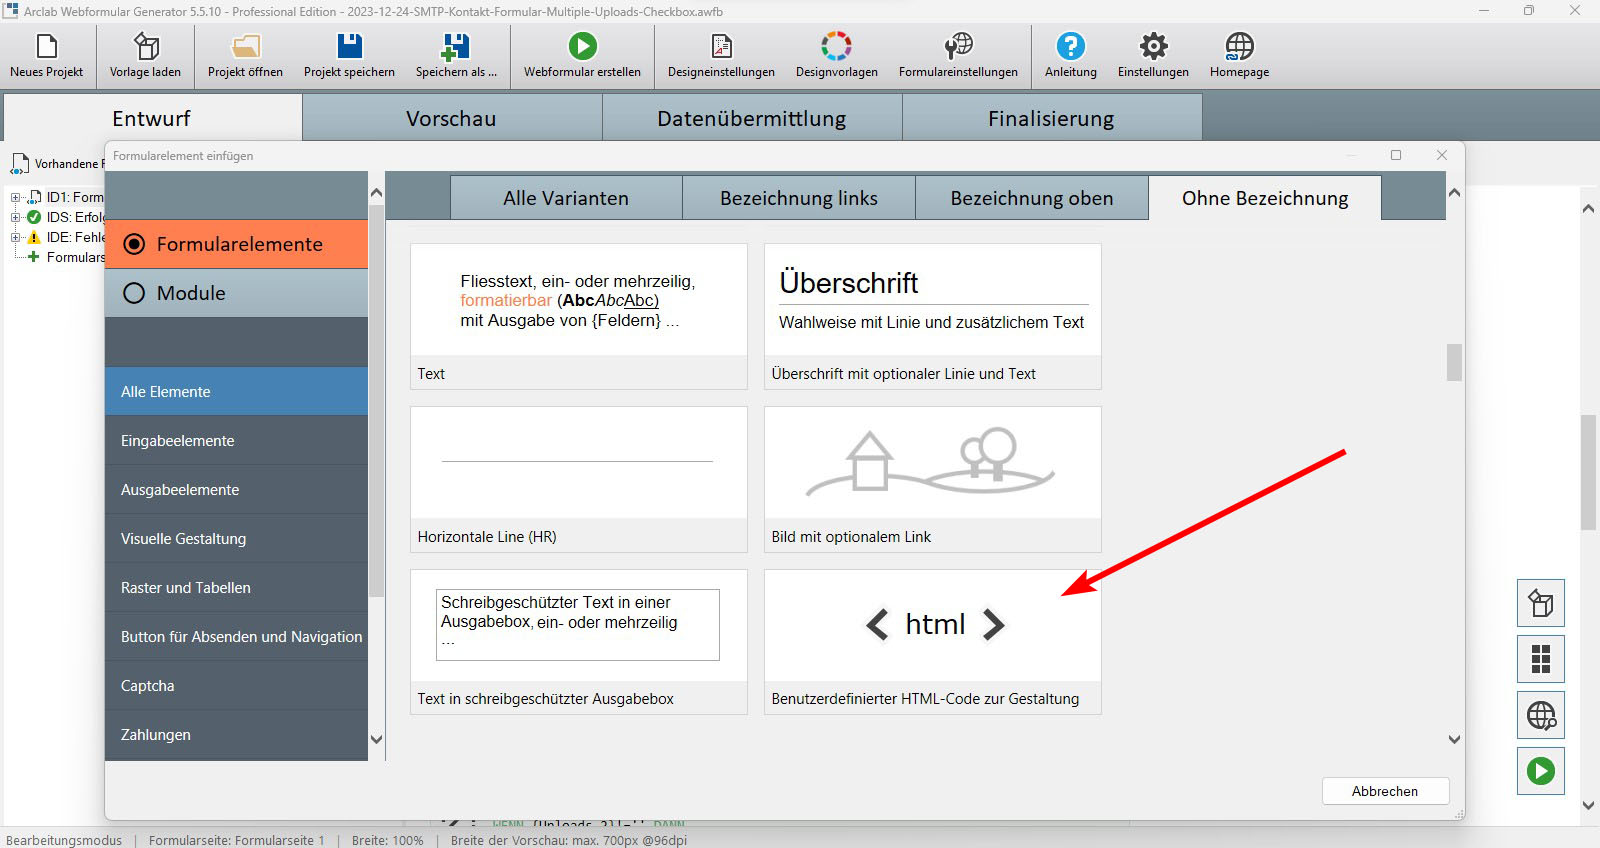Click the element list vertical scrollbar thumb
Image resolution: width=1600 pixels, height=848 pixels.
(x=1454, y=362)
